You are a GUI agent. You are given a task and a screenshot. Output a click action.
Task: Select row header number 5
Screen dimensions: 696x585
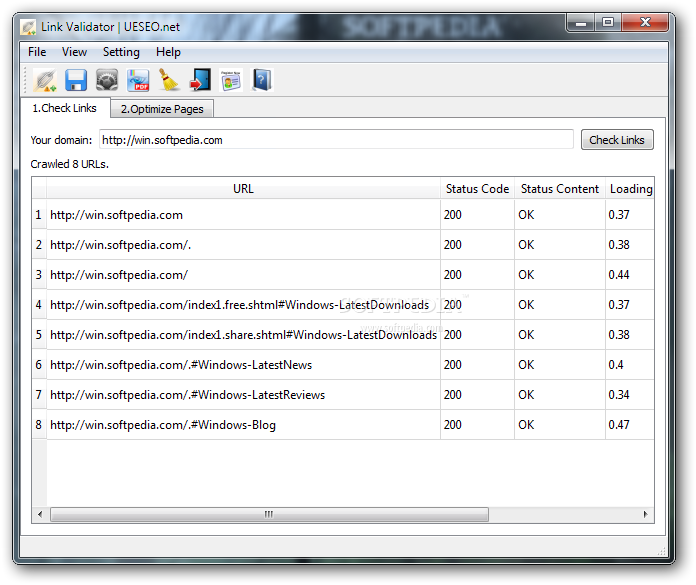[39, 335]
